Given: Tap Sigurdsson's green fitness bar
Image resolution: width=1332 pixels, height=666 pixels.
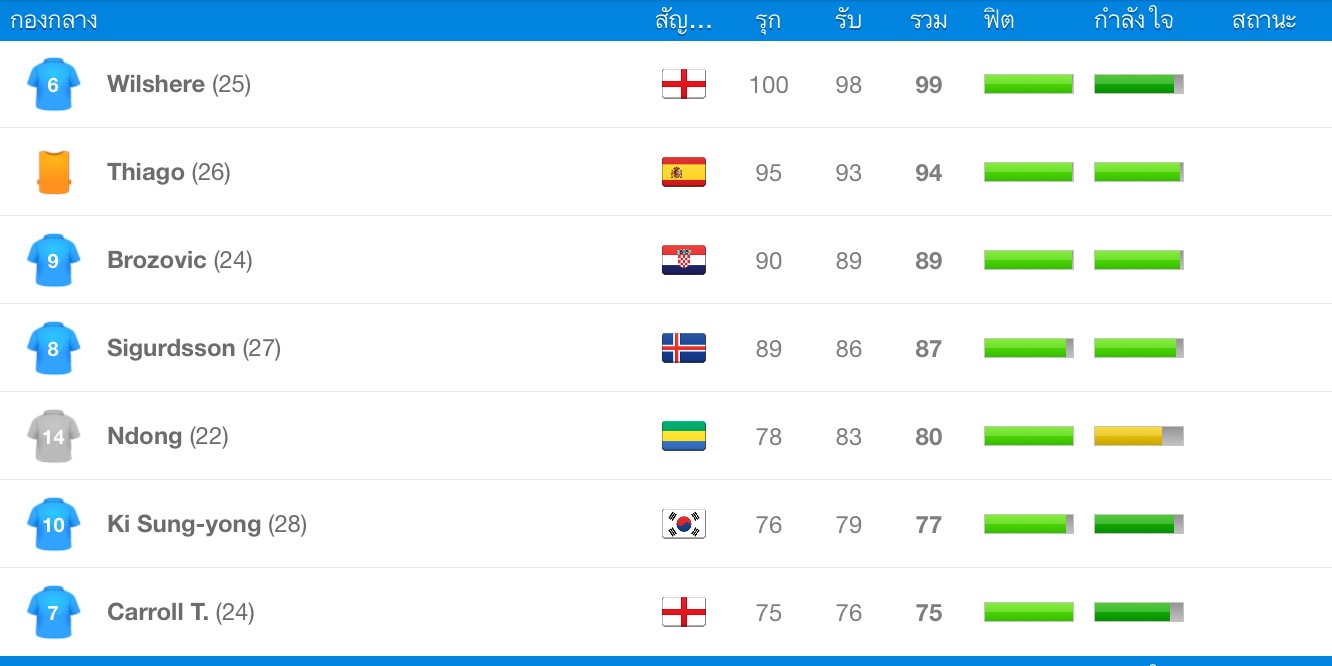Looking at the screenshot, I should tap(1029, 348).
